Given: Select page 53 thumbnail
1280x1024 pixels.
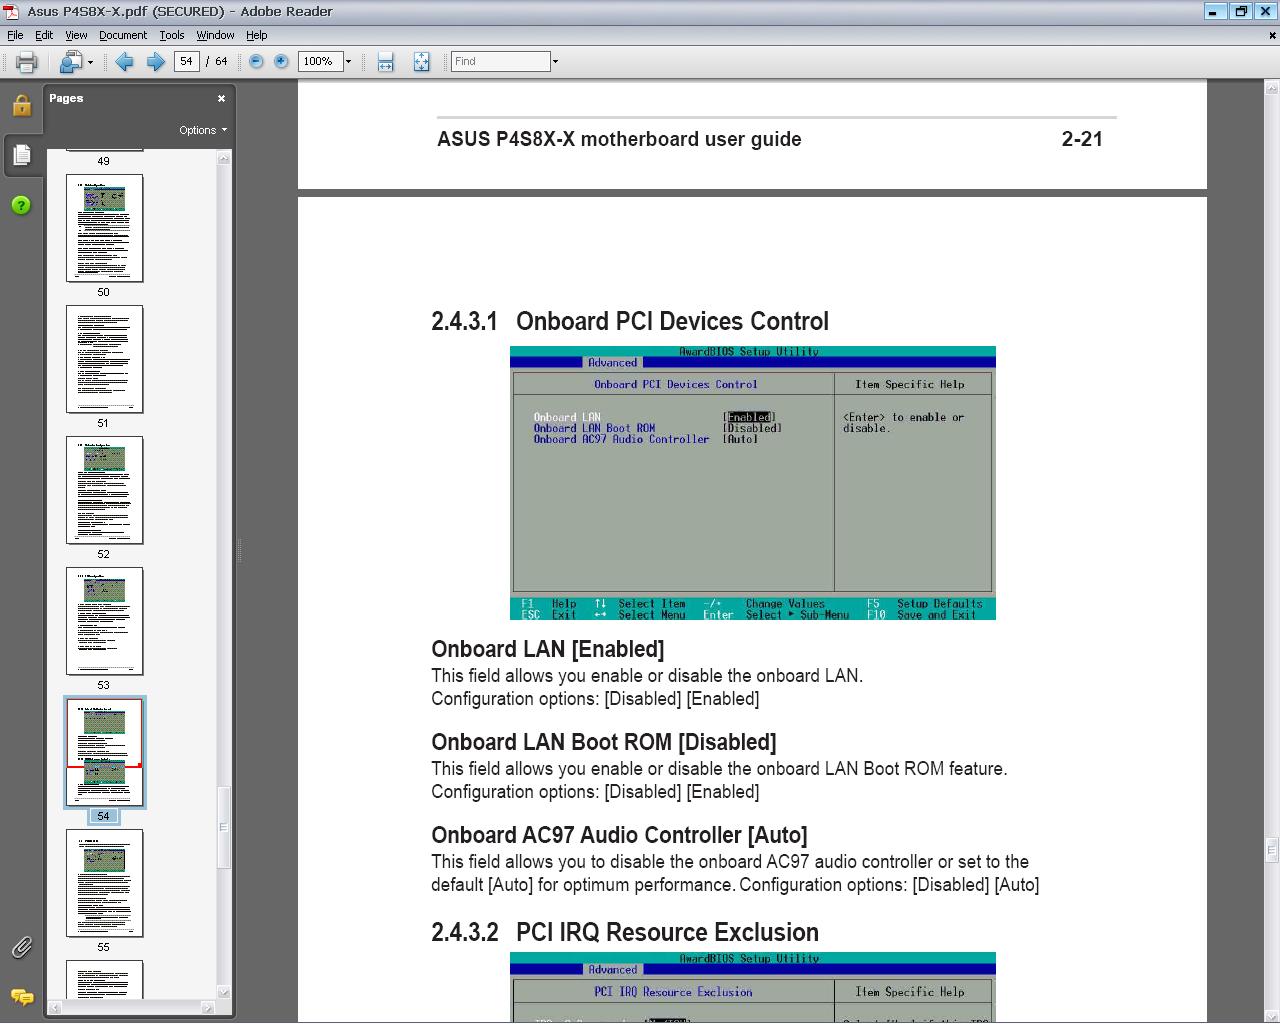Looking at the screenshot, I should click(x=104, y=621).
